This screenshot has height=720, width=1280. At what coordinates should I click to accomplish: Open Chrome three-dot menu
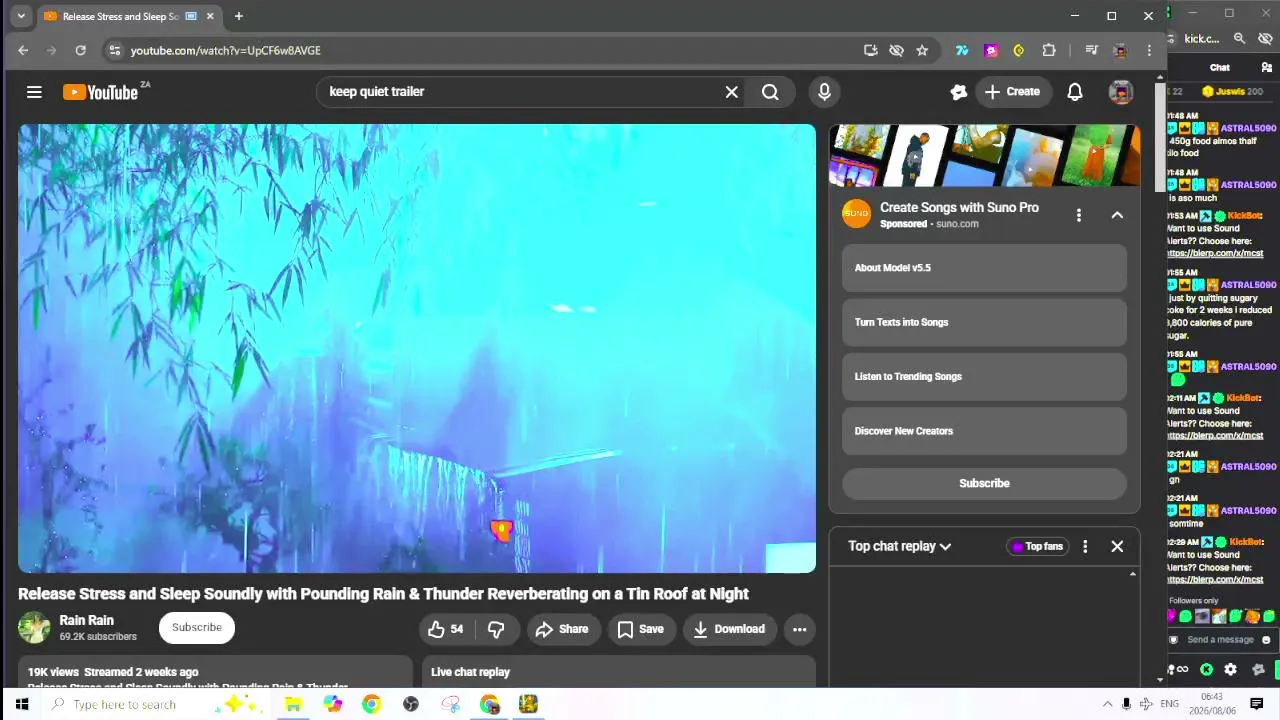[x=1149, y=50]
